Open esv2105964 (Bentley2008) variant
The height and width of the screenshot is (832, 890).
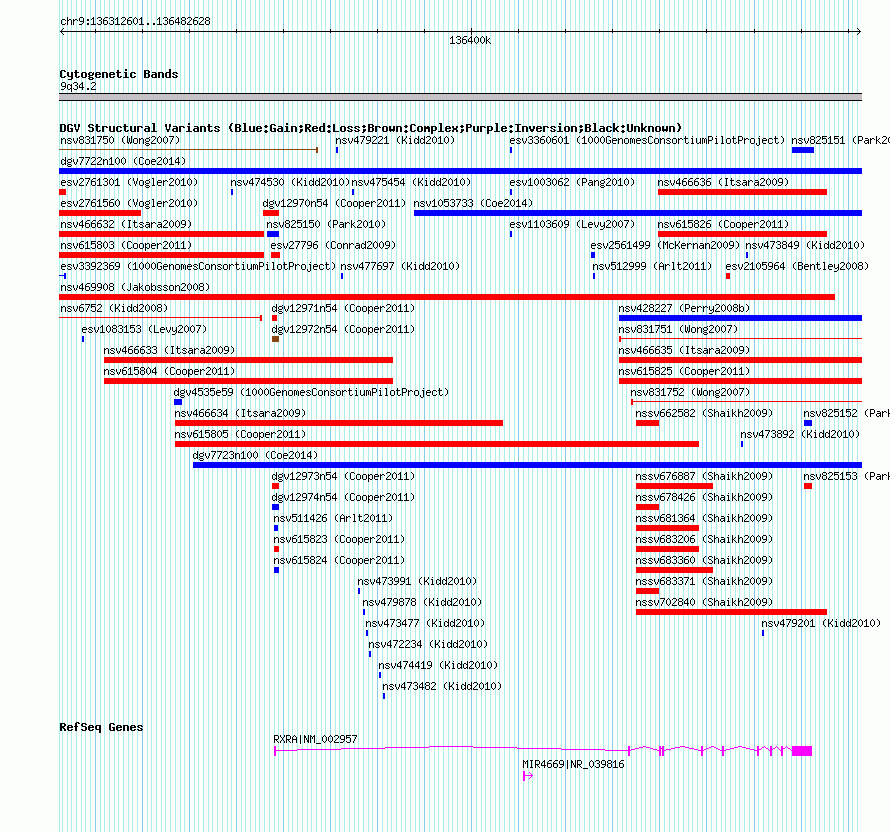(x=797, y=266)
